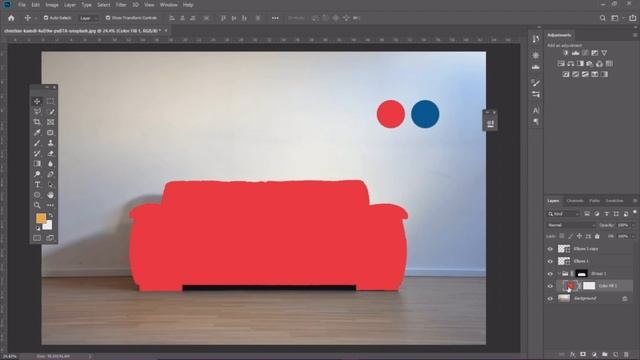
Task: Open the Opacity slider dropdown arrow
Action: pyautogui.click(x=633, y=225)
